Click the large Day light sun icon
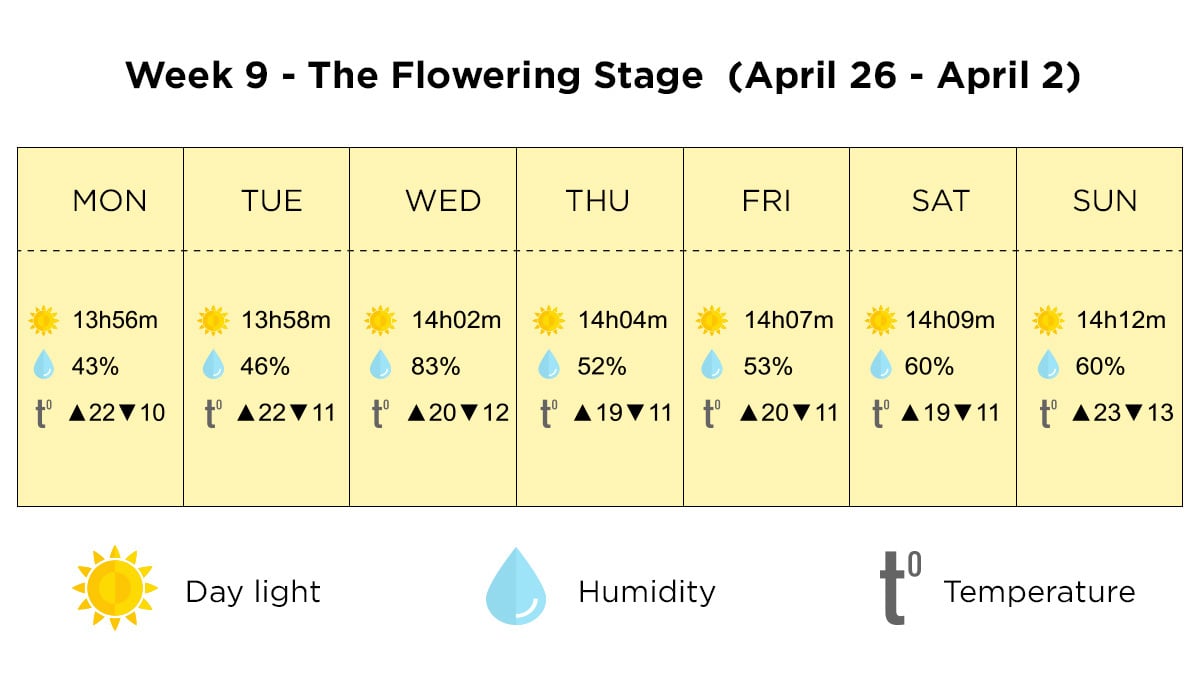 pyautogui.click(x=115, y=588)
